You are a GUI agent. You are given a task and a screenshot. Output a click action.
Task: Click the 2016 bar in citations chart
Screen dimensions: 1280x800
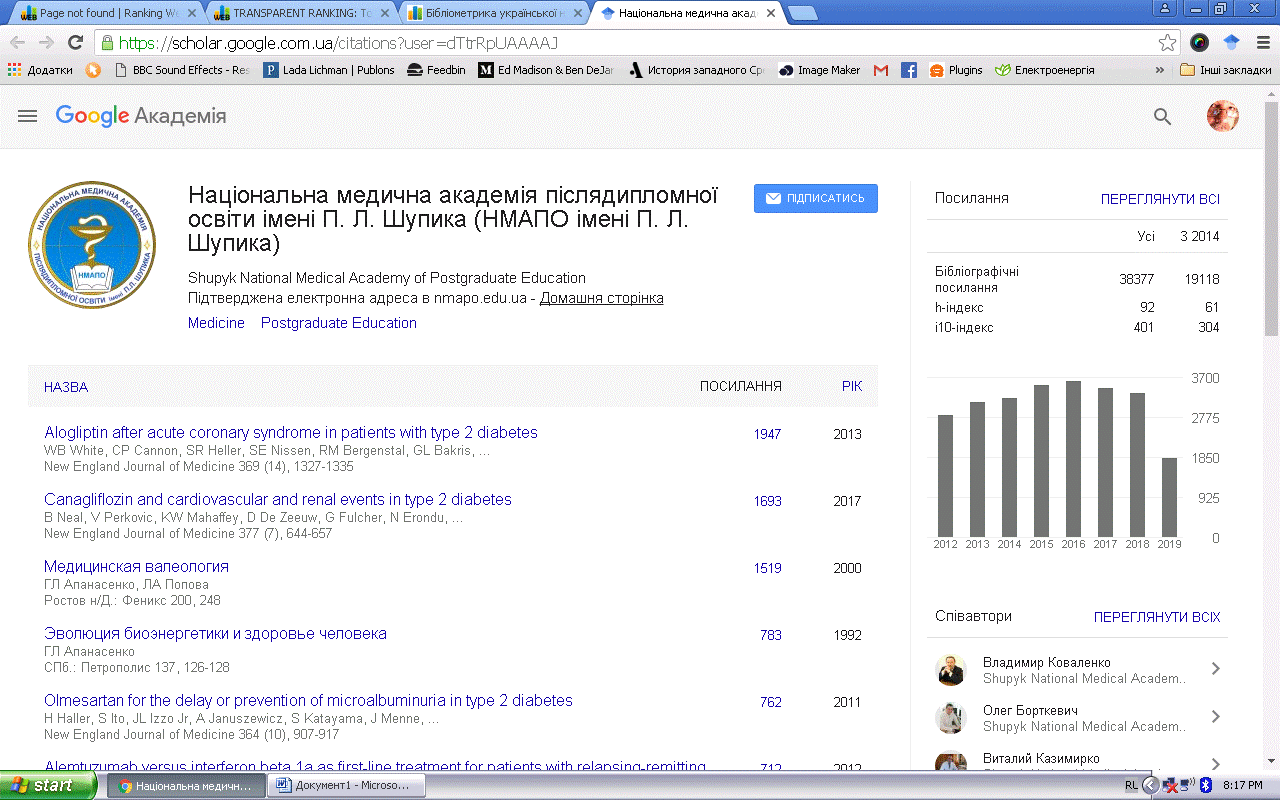[1073, 459]
